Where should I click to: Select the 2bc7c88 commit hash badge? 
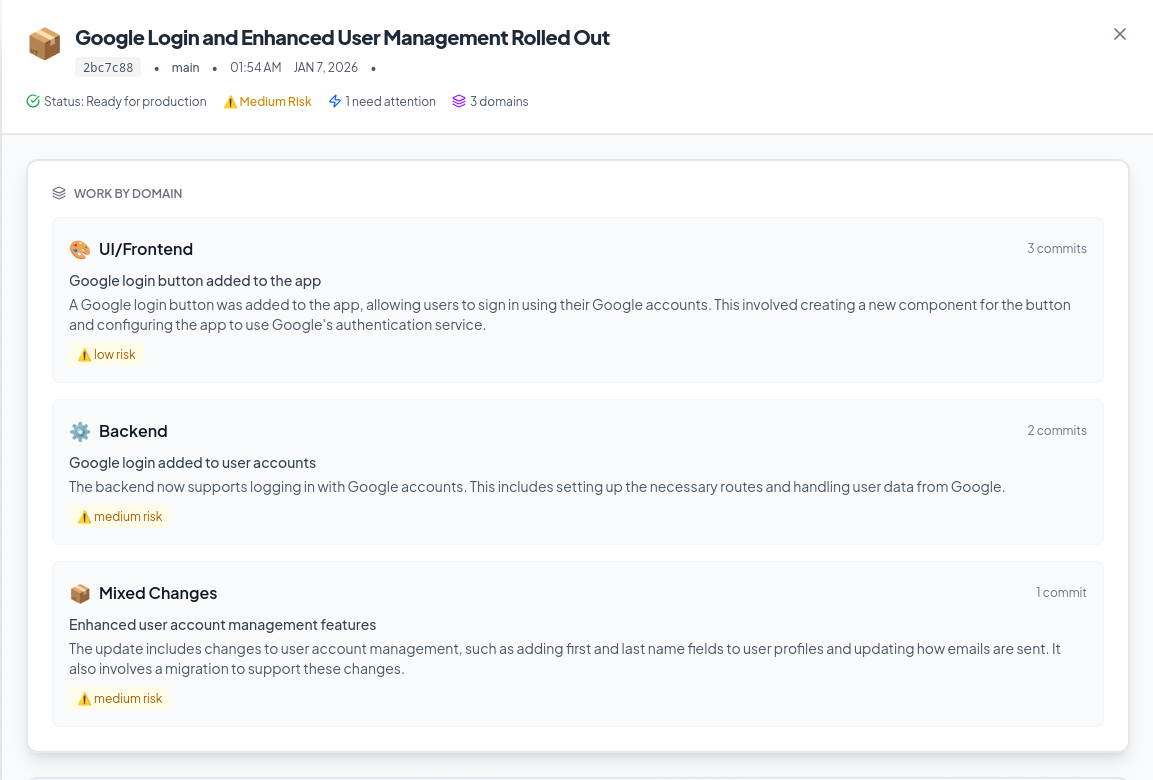click(108, 68)
